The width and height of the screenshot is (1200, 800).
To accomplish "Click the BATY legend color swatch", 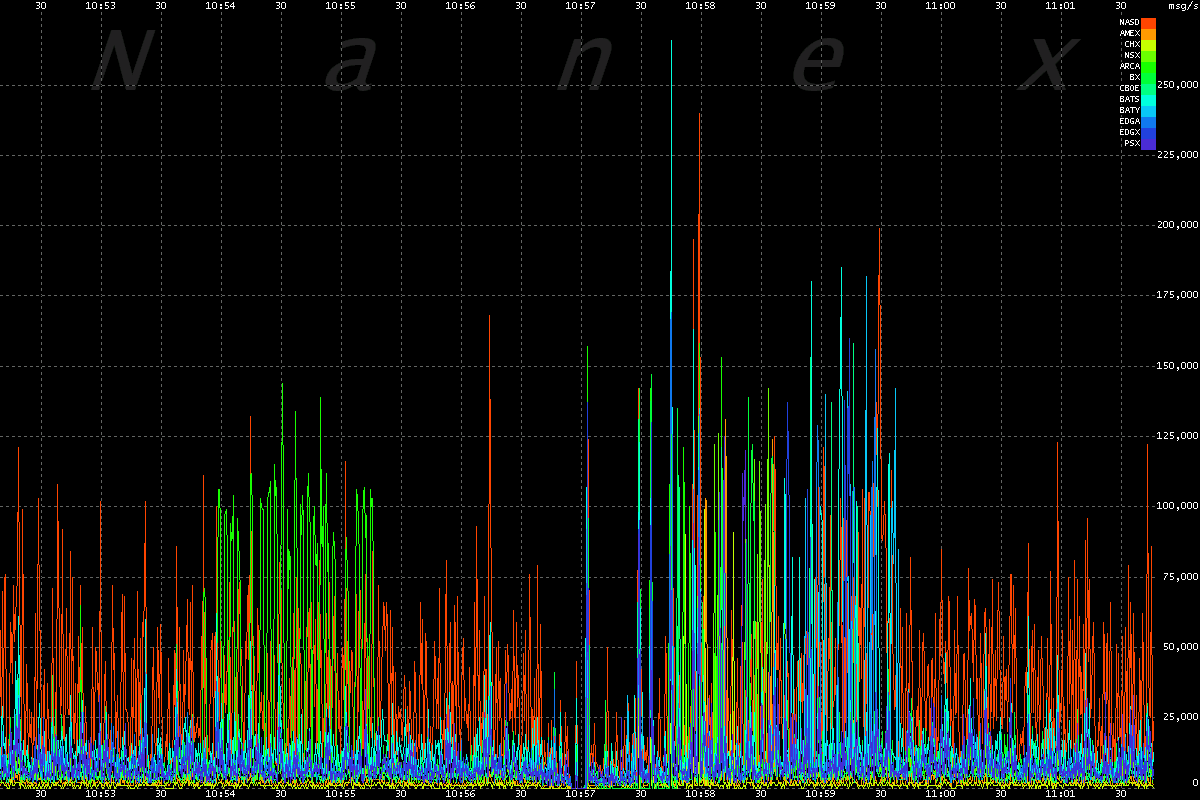I will coord(1149,110).
